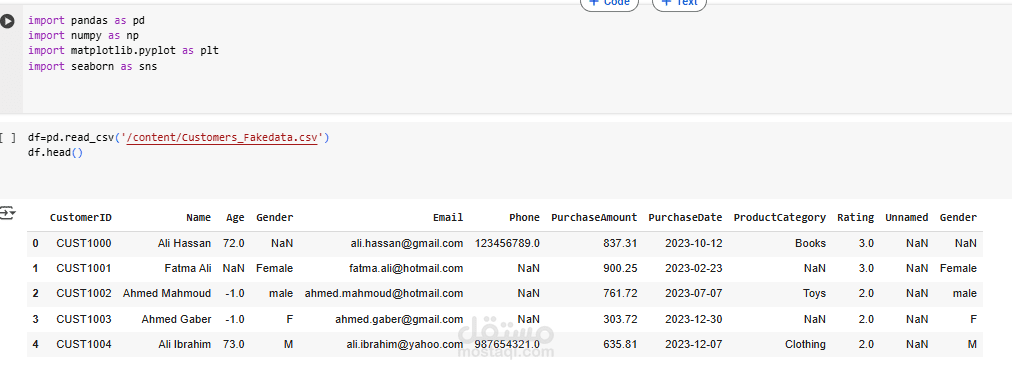This screenshot has height=367, width=1012.
Task: Click the purchase amount 303.72
Action: pyautogui.click(x=620, y=319)
